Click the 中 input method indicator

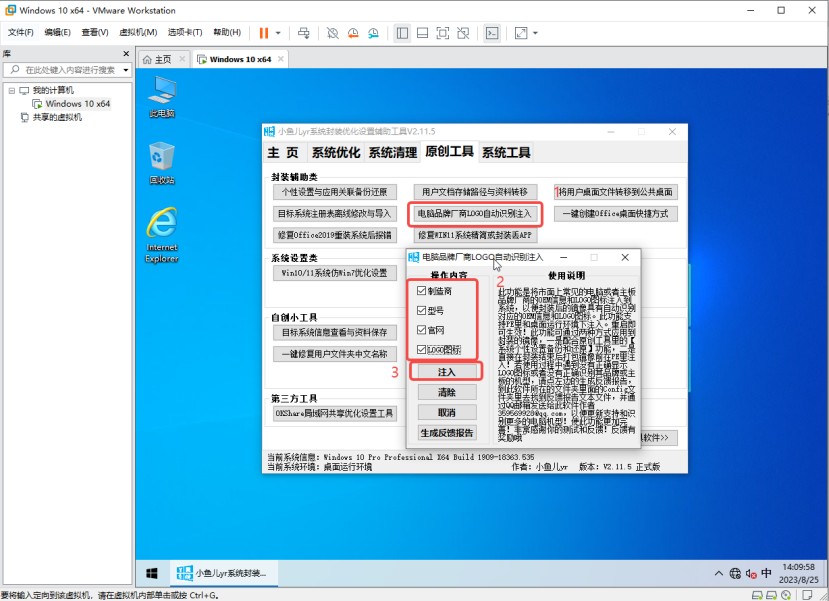[x=767, y=574]
